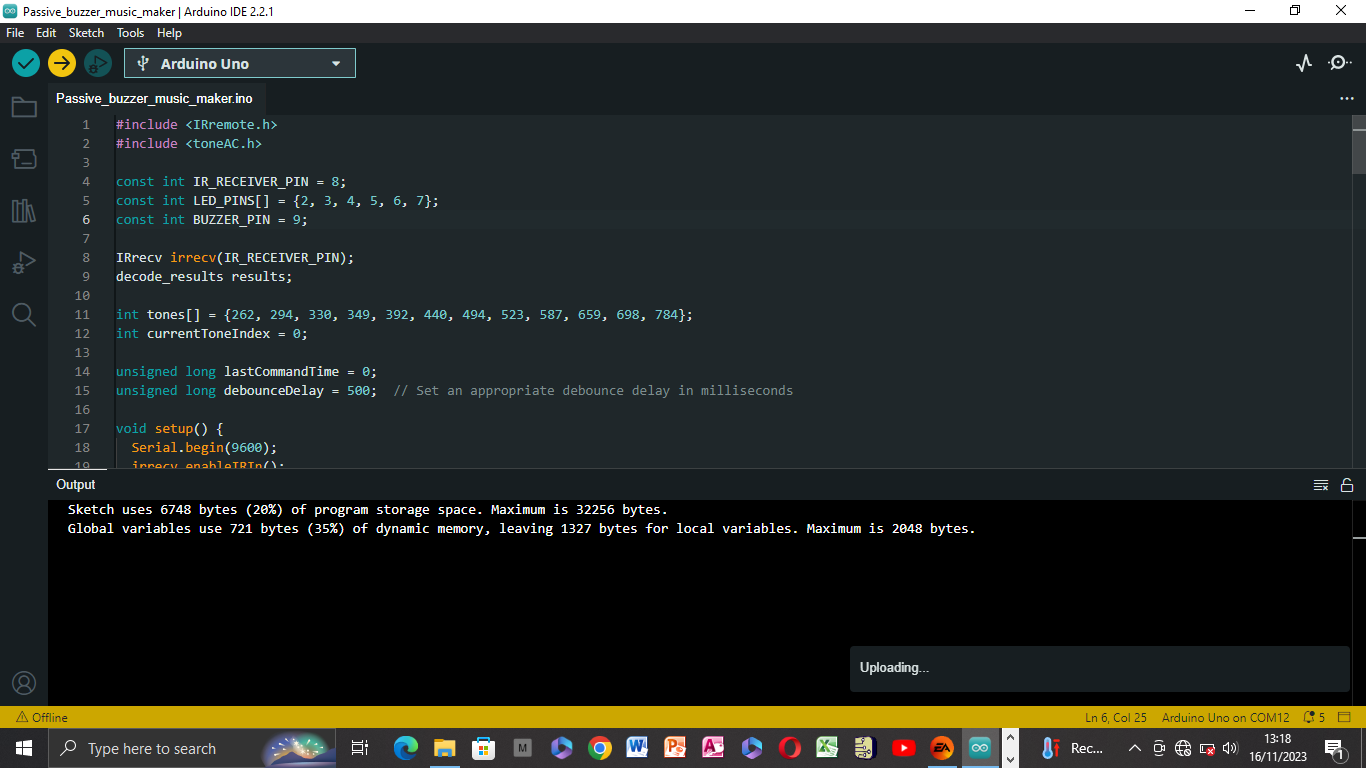This screenshot has height=768, width=1366.
Task: Open the Boards Manager panel
Action: (x=24, y=159)
